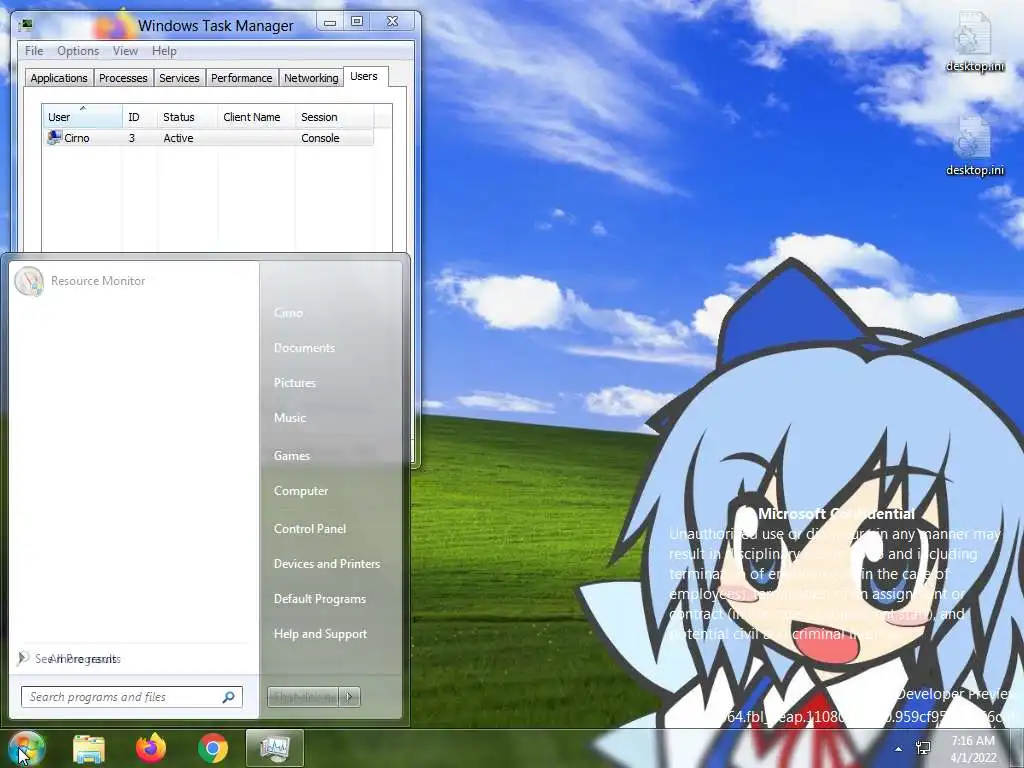Switch to the Services tab

click(179, 78)
